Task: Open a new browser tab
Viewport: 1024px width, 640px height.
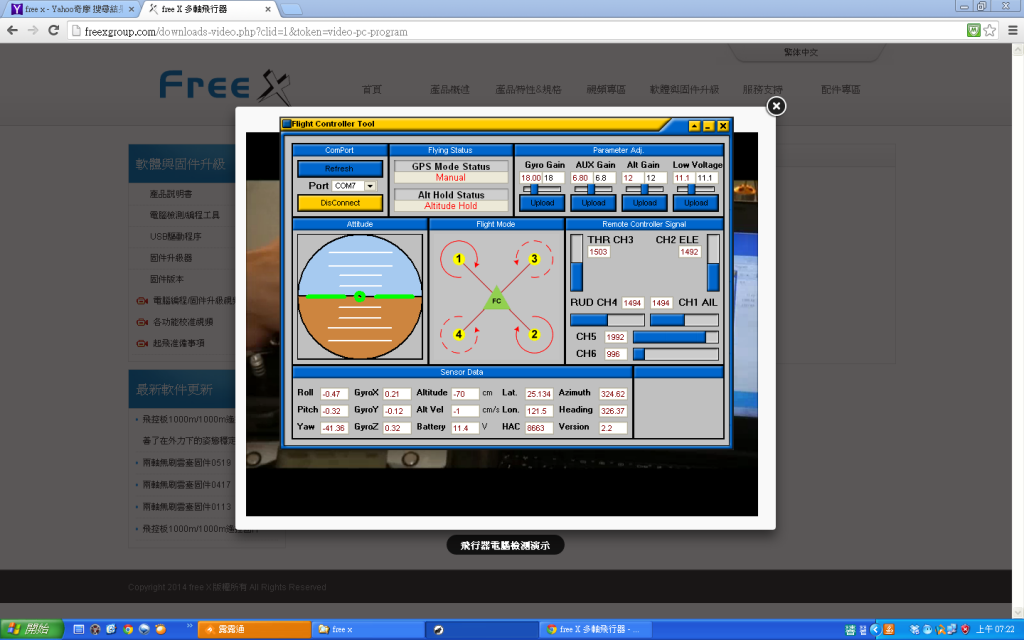Action: (x=291, y=9)
